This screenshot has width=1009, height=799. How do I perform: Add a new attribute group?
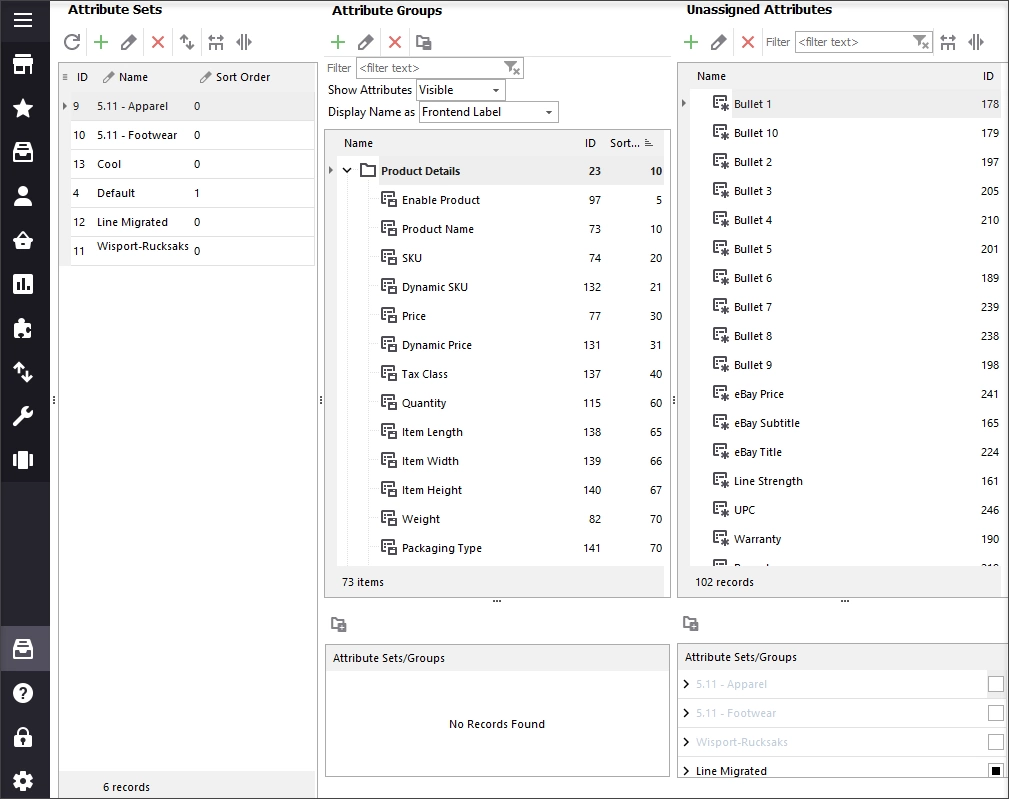[x=338, y=42]
